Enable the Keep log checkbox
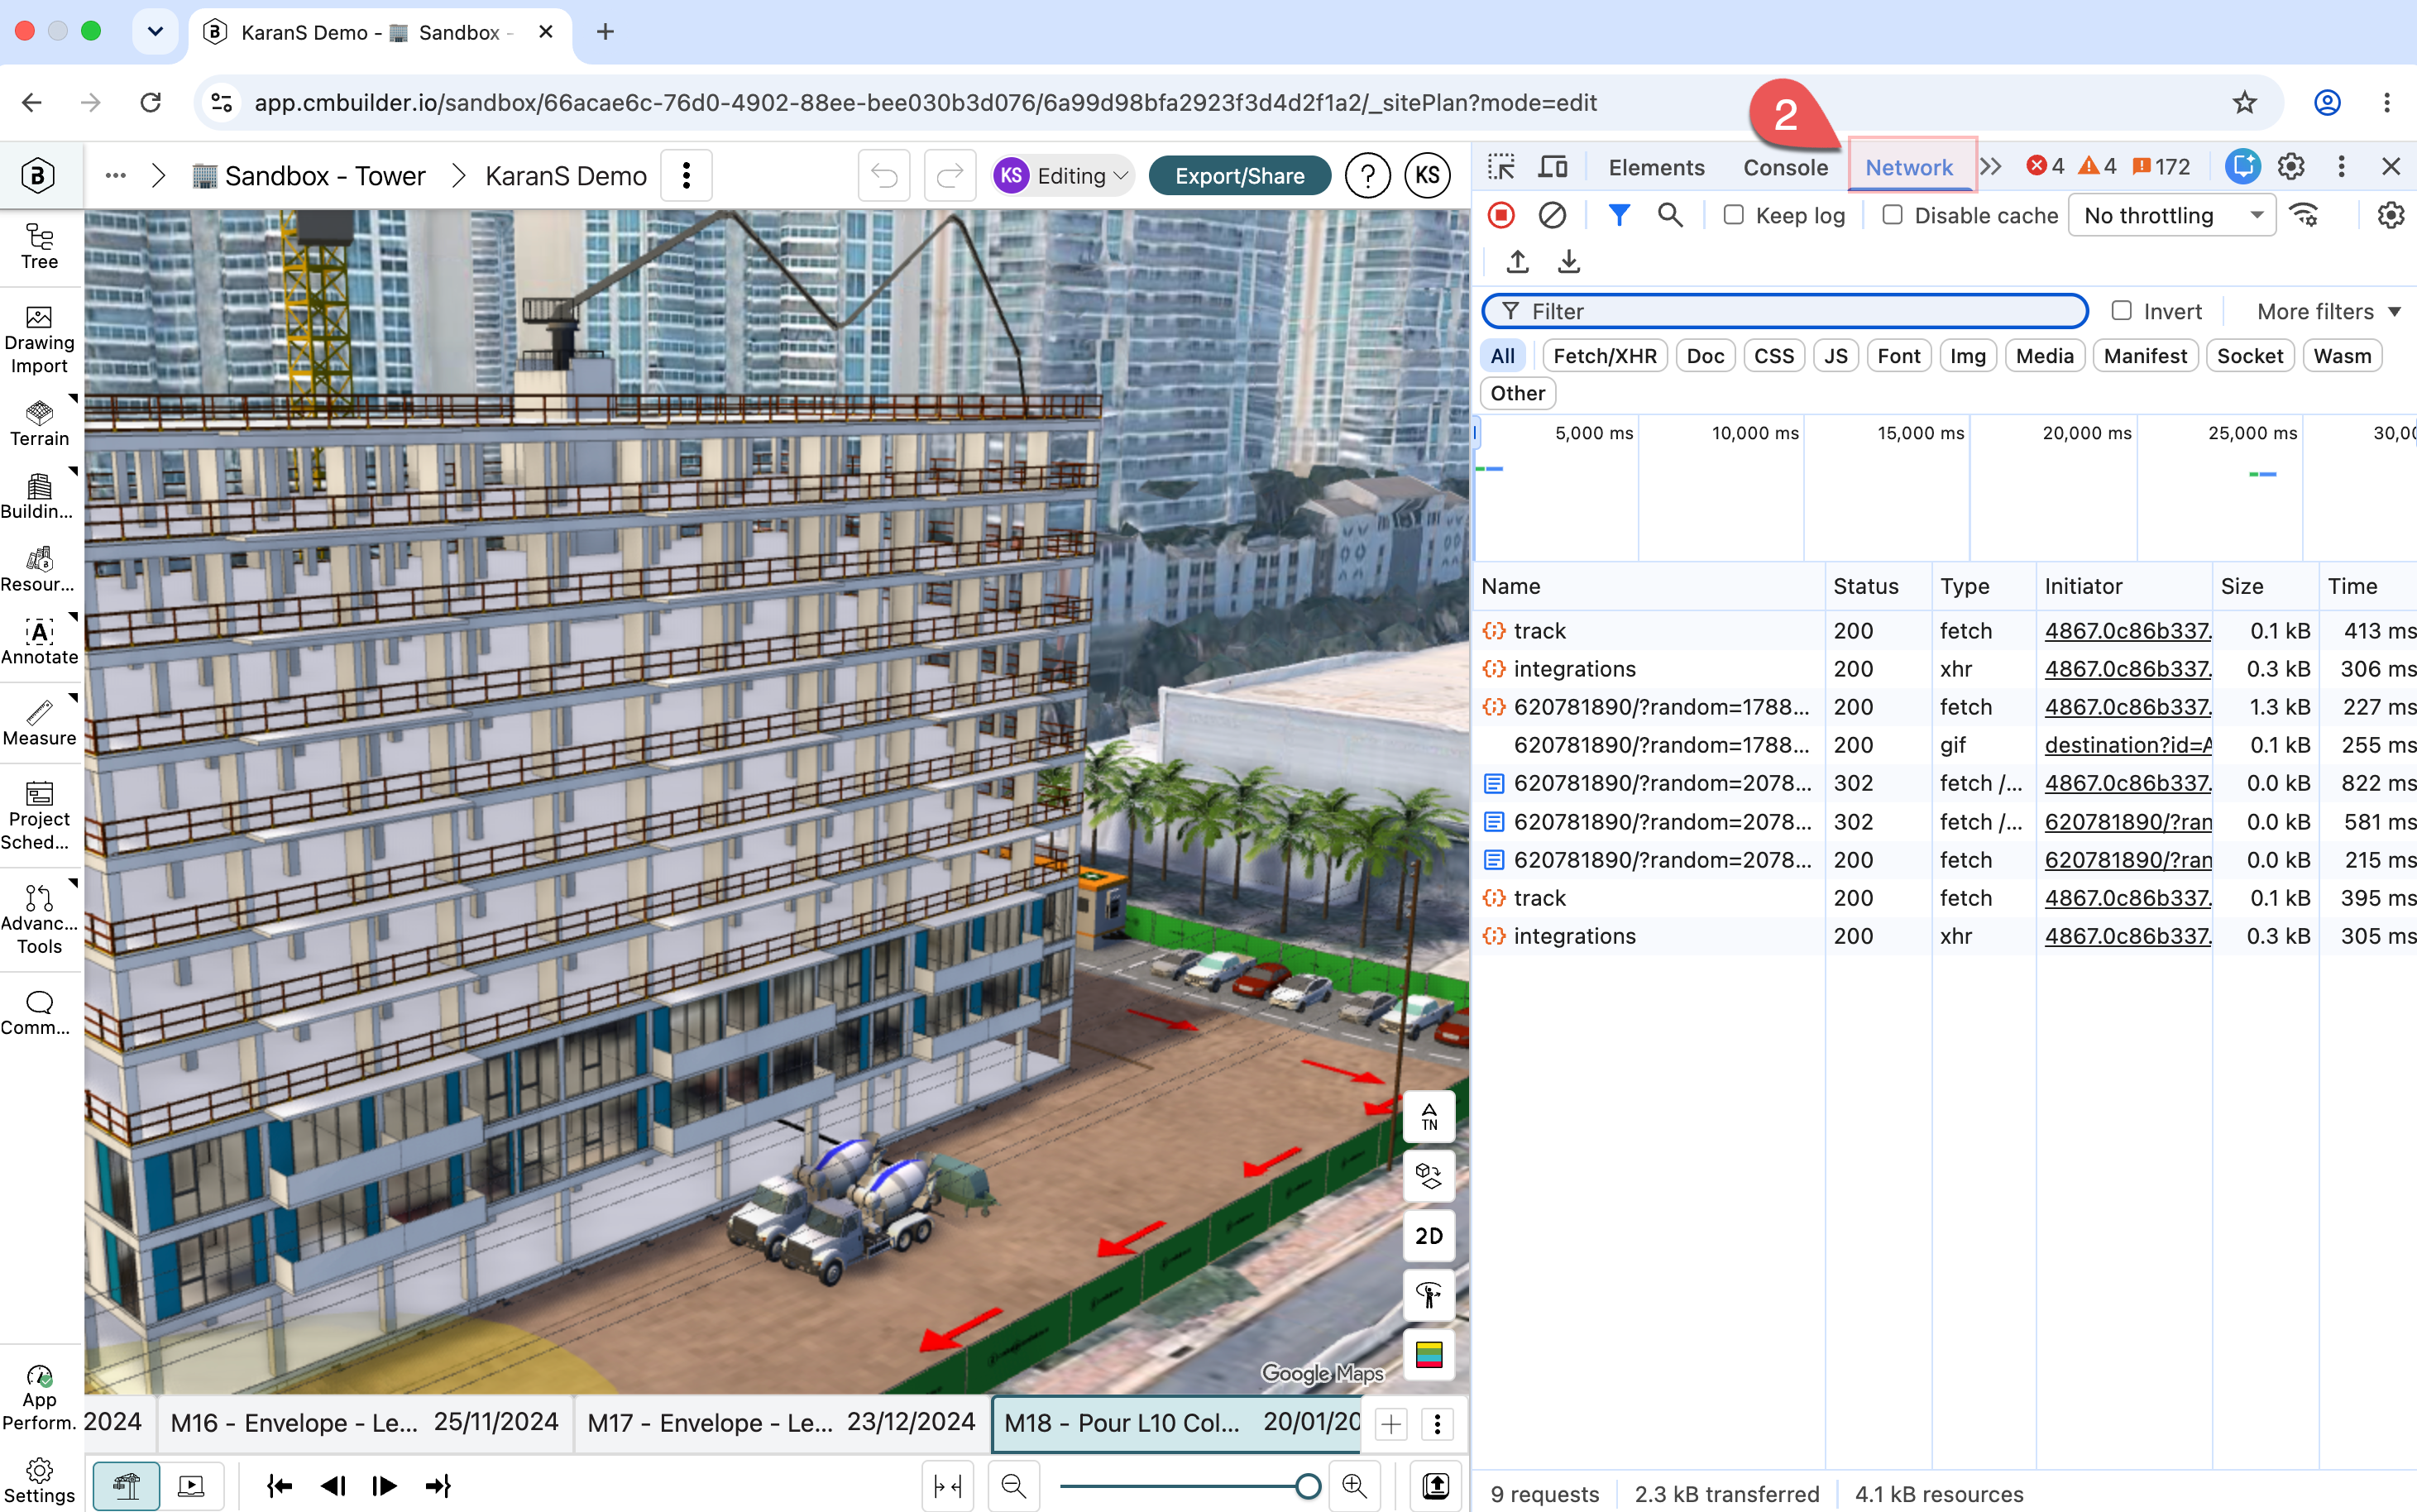The image size is (2417, 1512). (x=1733, y=215)
